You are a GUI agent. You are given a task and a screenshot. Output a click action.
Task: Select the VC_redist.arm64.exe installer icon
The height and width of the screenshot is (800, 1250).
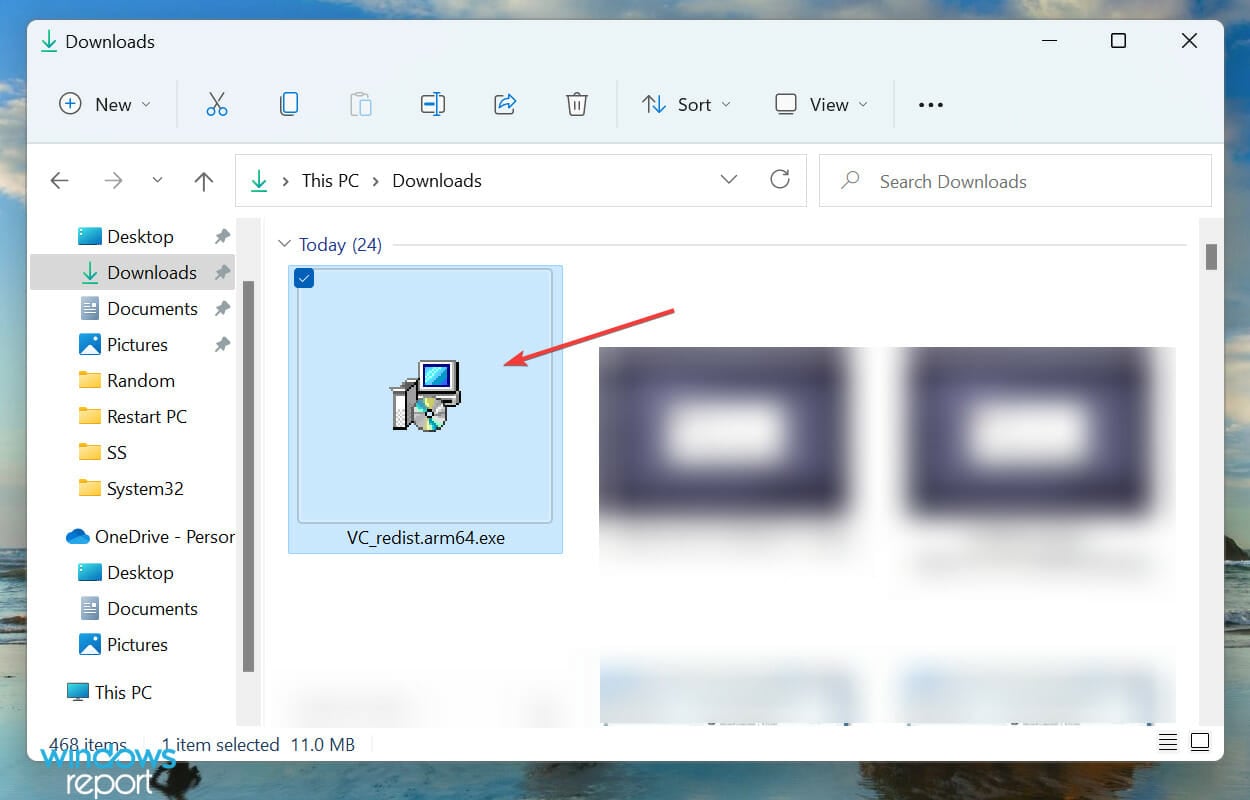click(x=426, y=395)
